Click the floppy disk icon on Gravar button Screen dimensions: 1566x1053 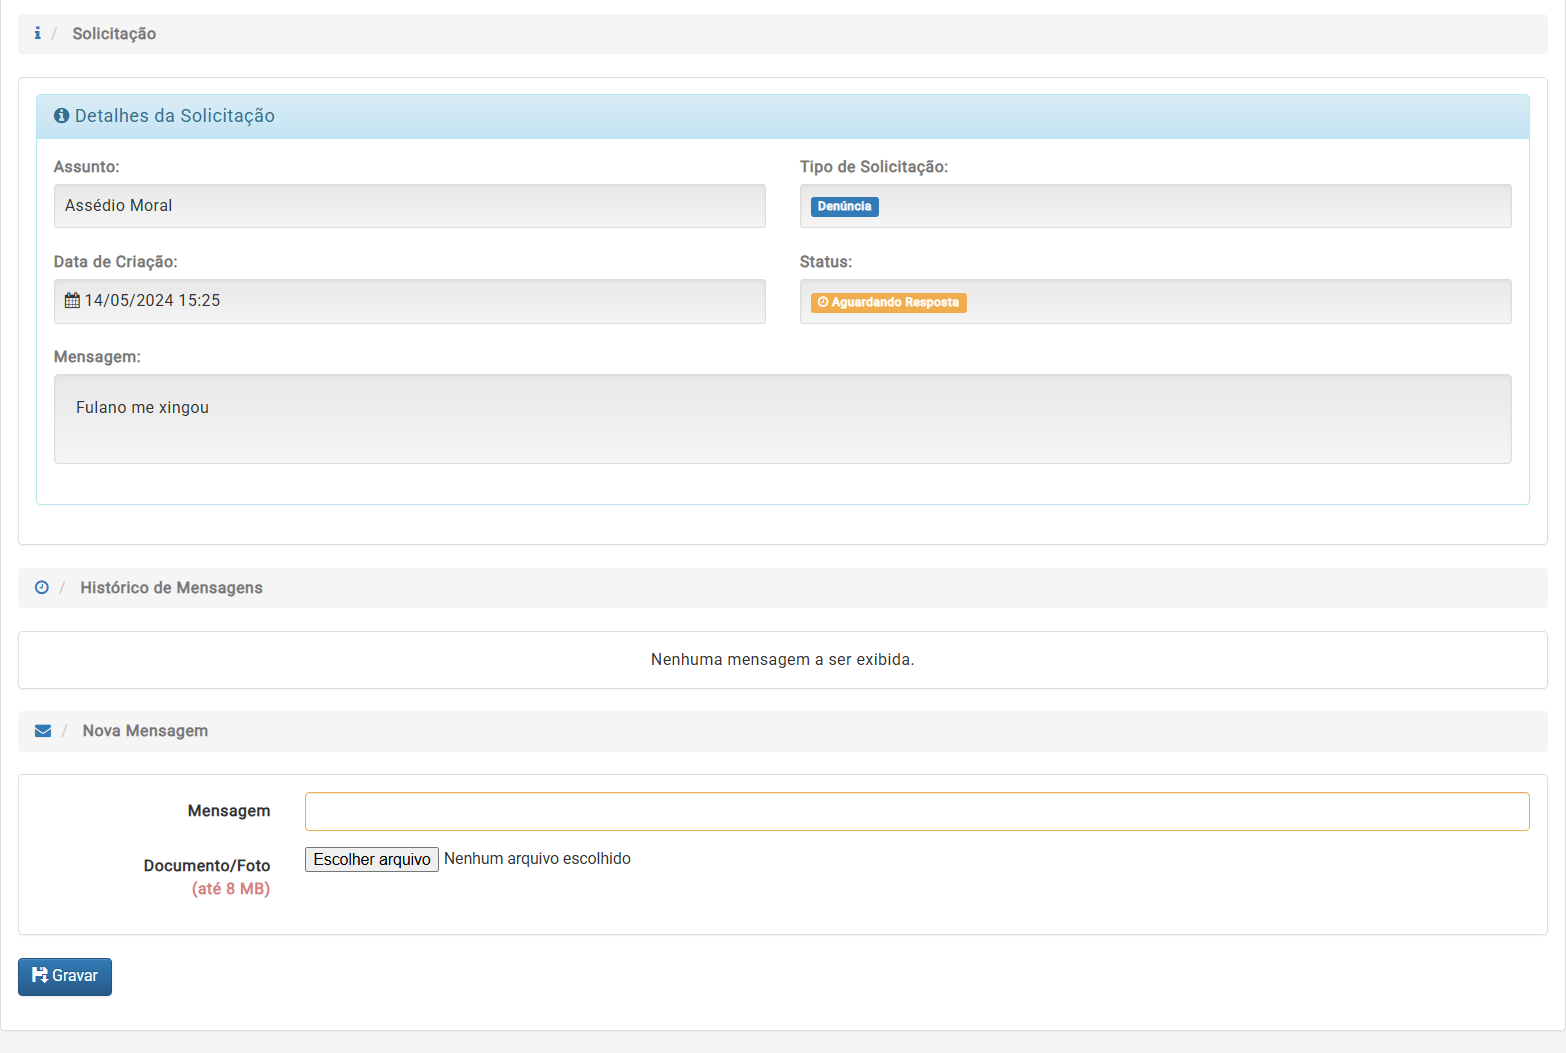[40, 975]
